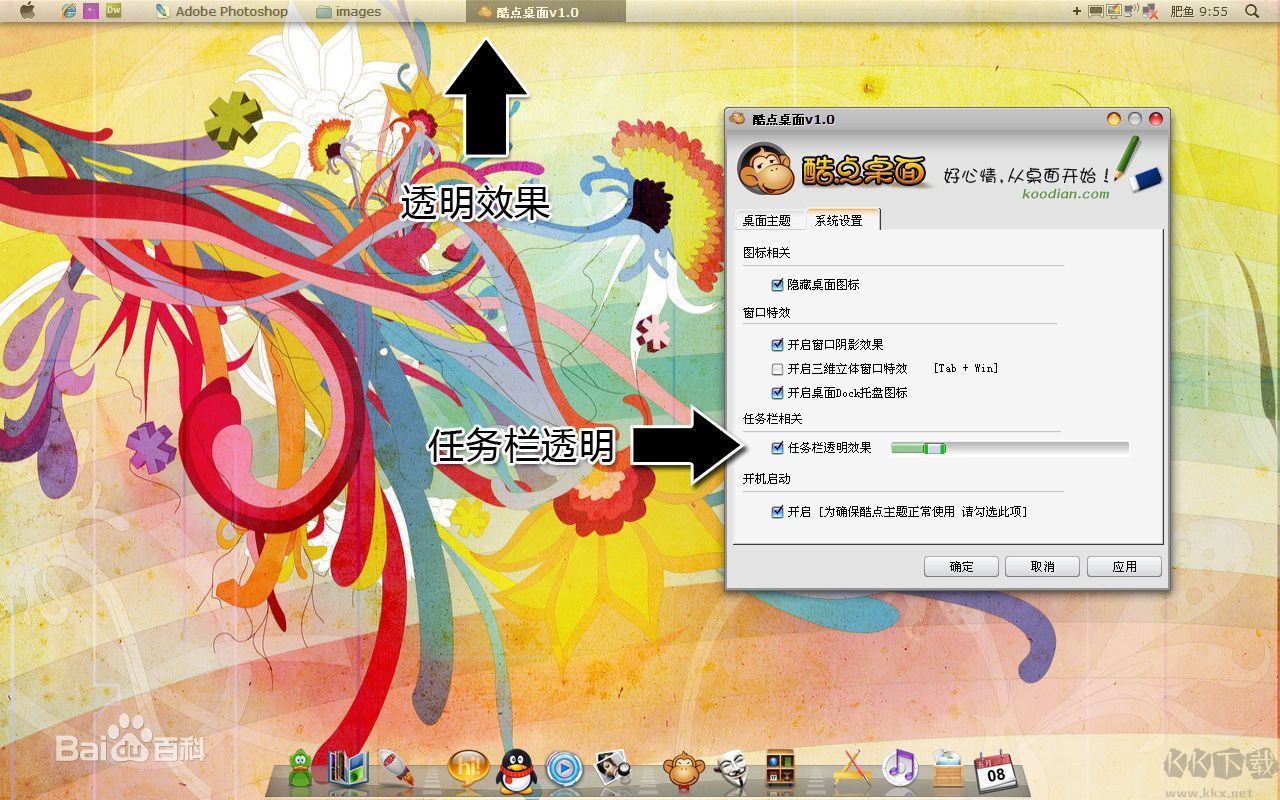Launch the monkey Koodian icon in dock
The height and width of the screenshot is (800, 1280).
(684, 769)
